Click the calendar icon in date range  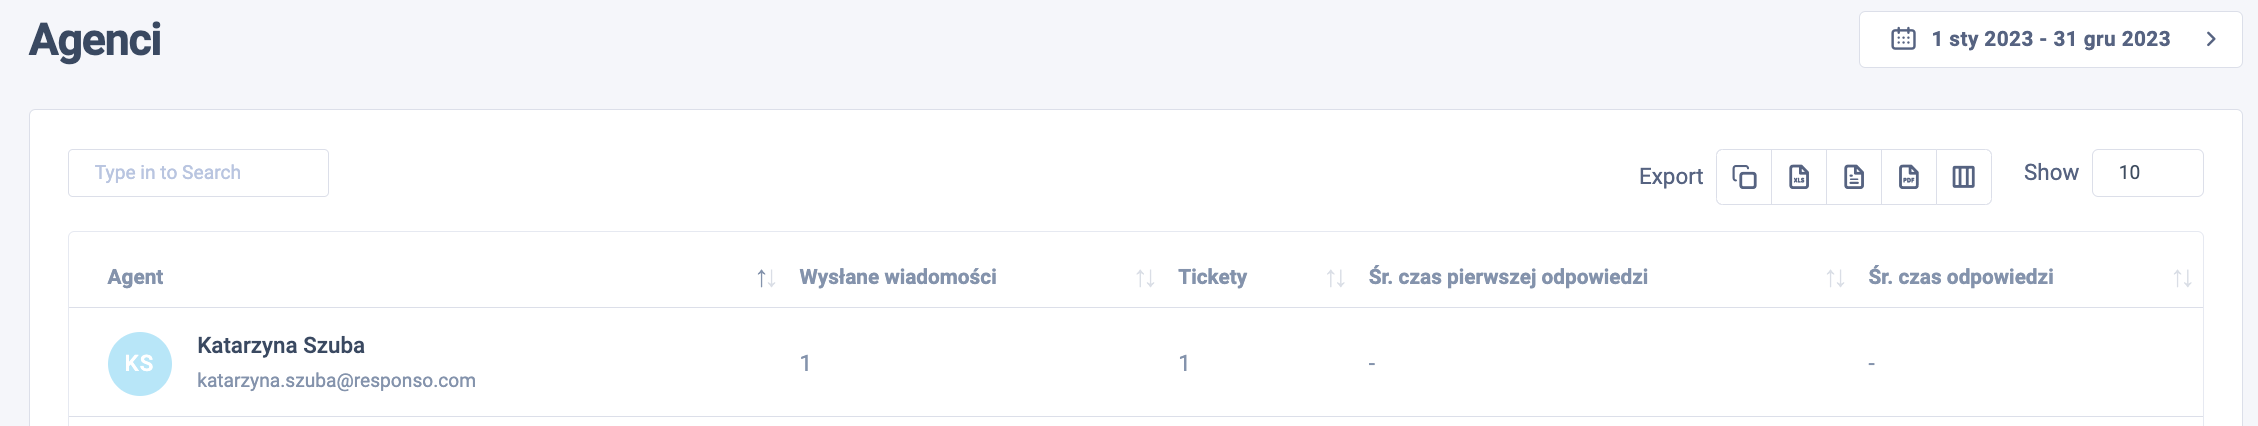[x=1903, y=39]
